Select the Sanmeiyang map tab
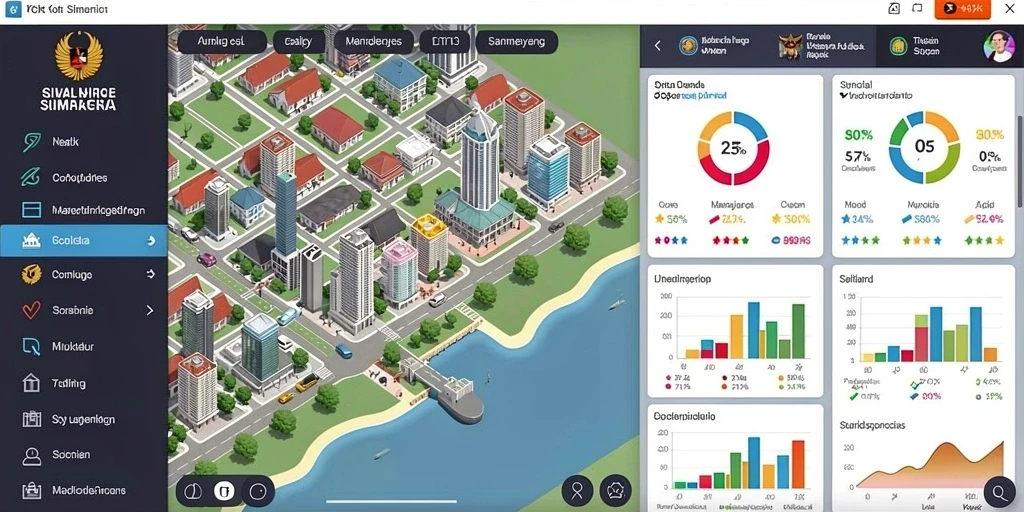Image resolution: width=1024 pixels, height=512 pixels. pyautogui.click(x=517, y=42)
